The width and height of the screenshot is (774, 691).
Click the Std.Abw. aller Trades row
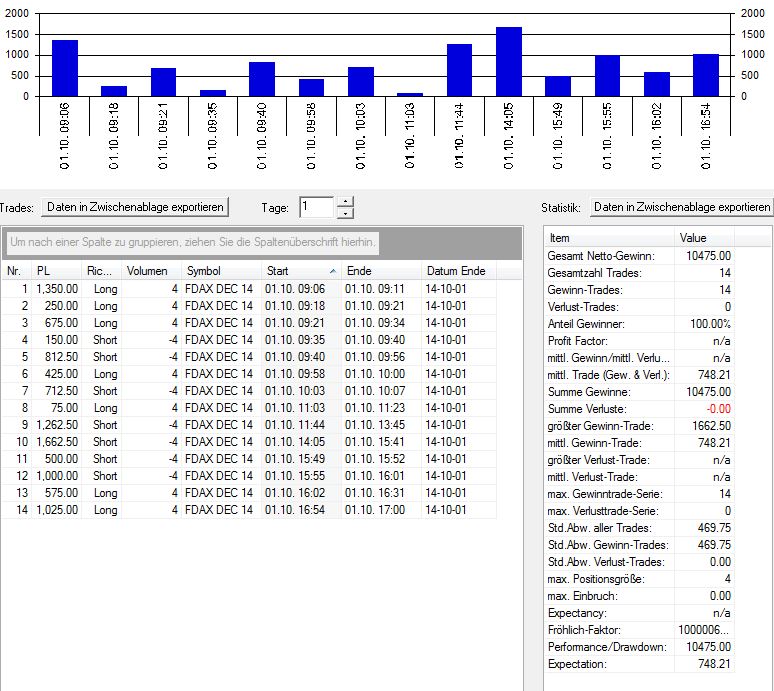(639, 528)
